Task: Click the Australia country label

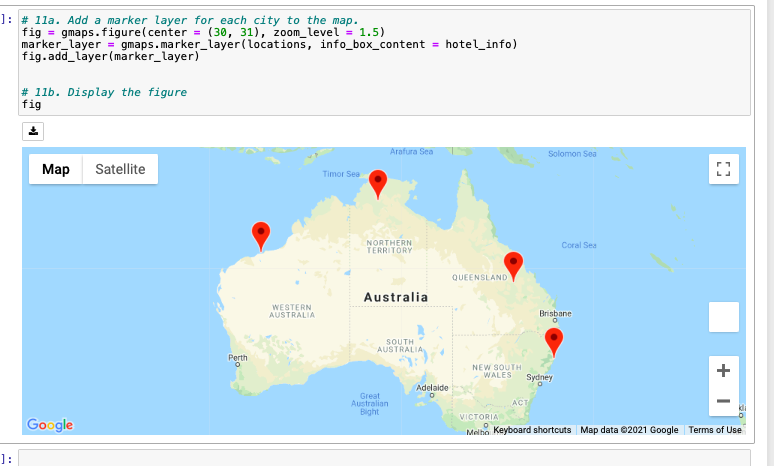Action: coord(396,297)
